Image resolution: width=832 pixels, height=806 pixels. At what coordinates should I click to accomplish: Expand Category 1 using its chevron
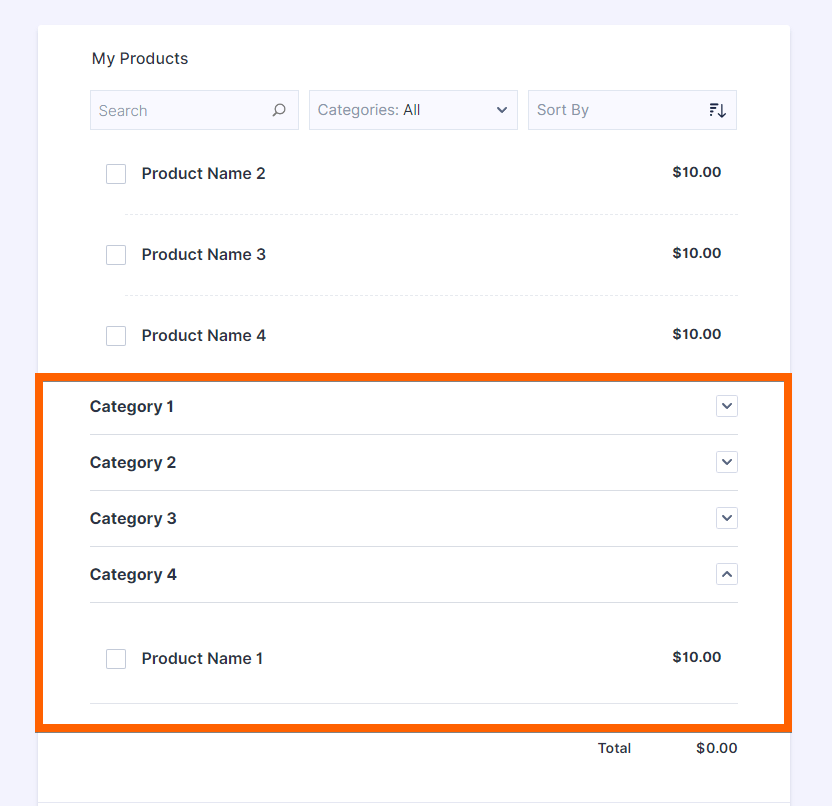[727, 406]
